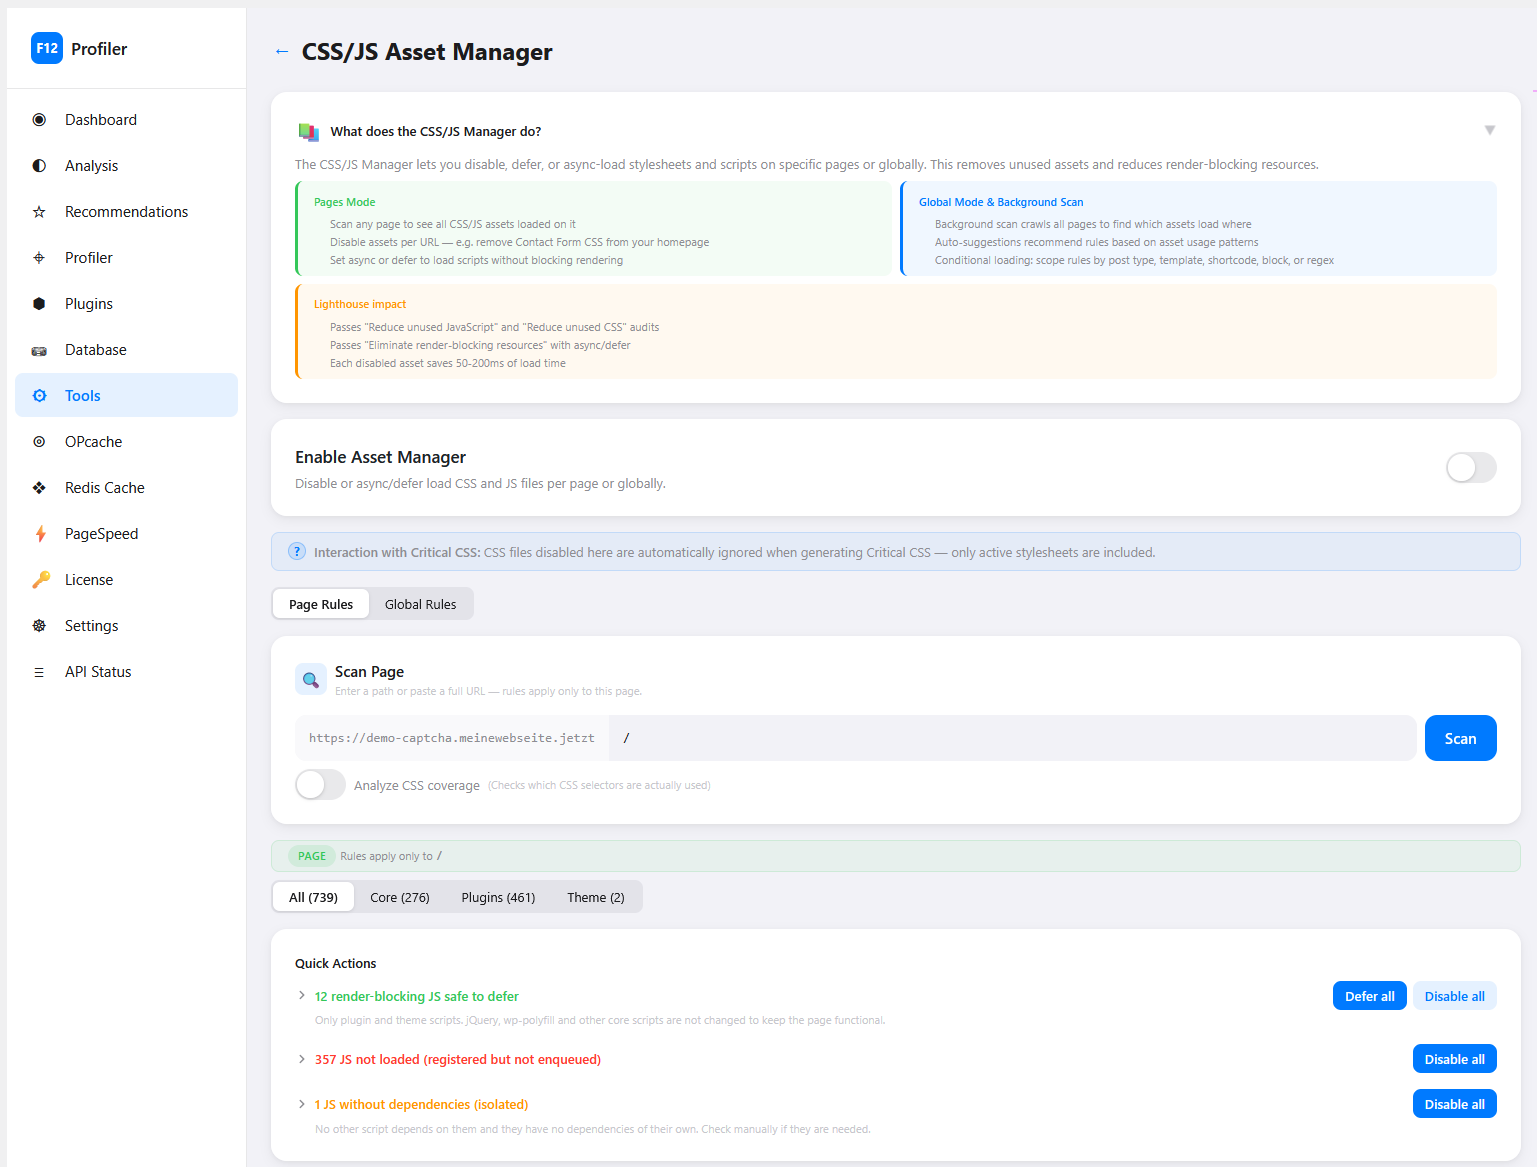Launch the PageSpeed tool
Image resolution: width=1537 pixels, height=1167 pixels.
(x=101, y=533)
